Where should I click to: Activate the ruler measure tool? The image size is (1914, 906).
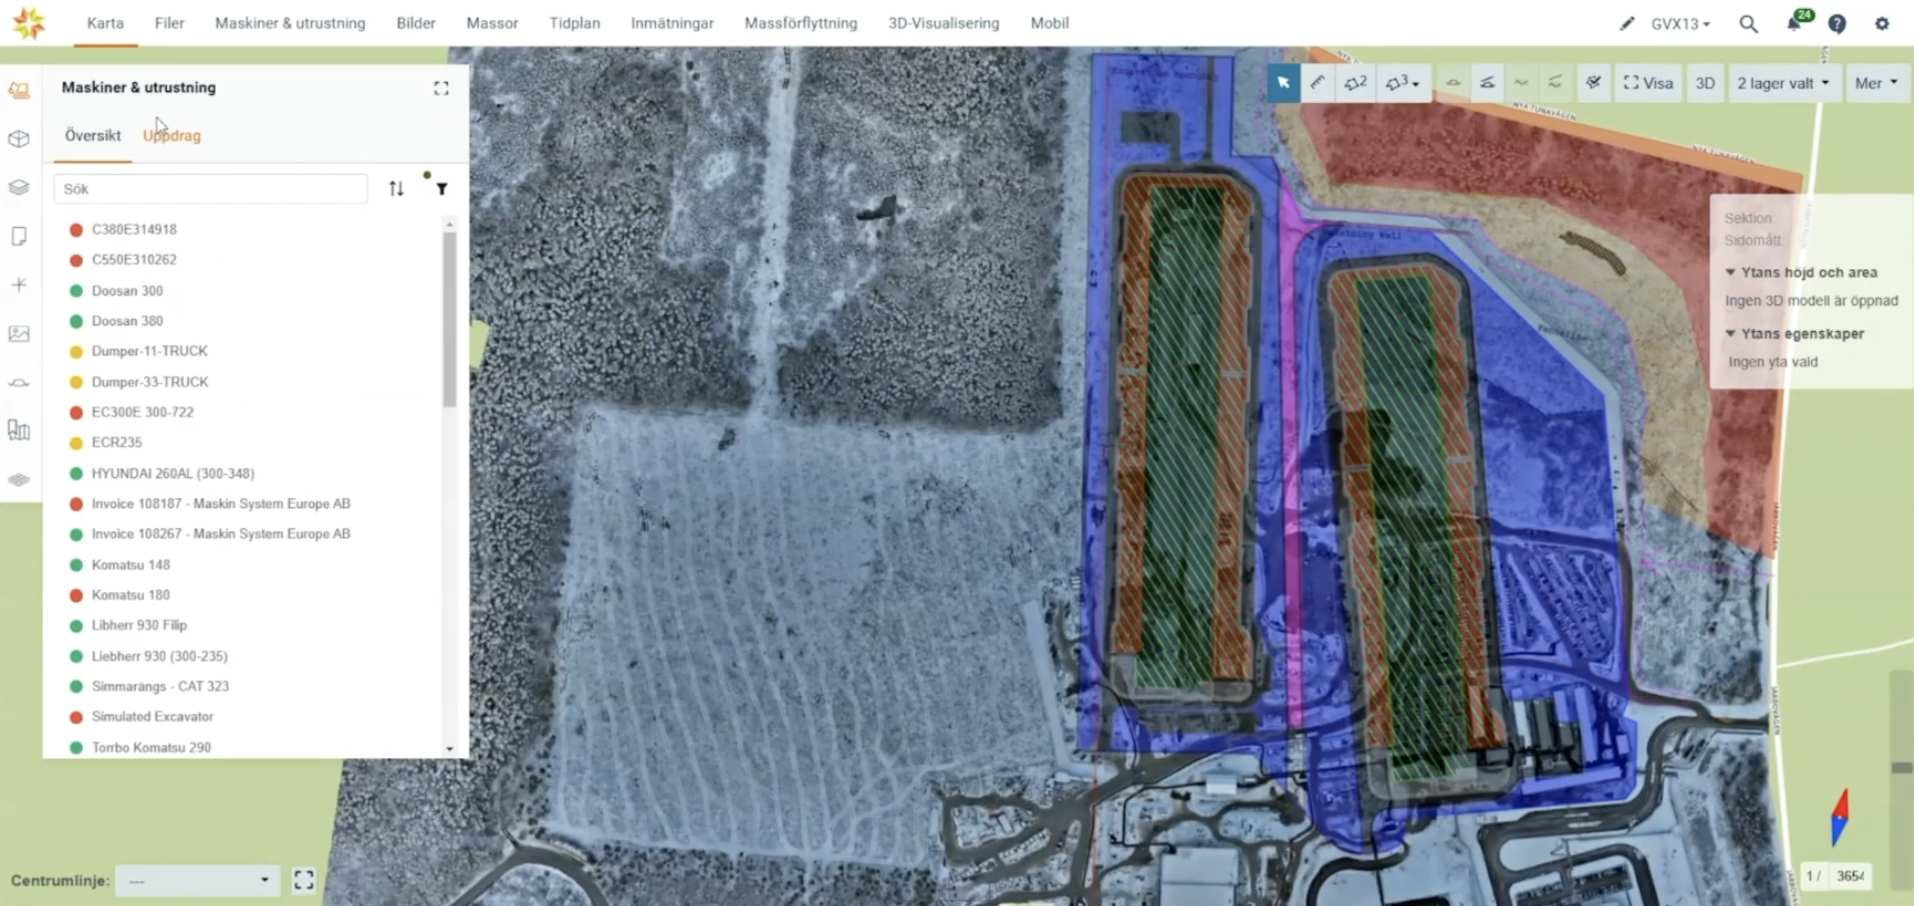1318,83
